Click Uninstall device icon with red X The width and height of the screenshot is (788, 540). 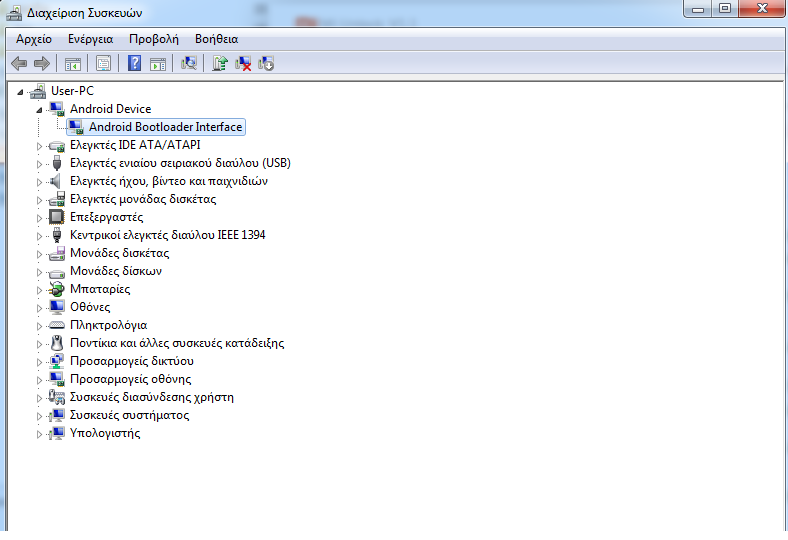tap(243, 63)
